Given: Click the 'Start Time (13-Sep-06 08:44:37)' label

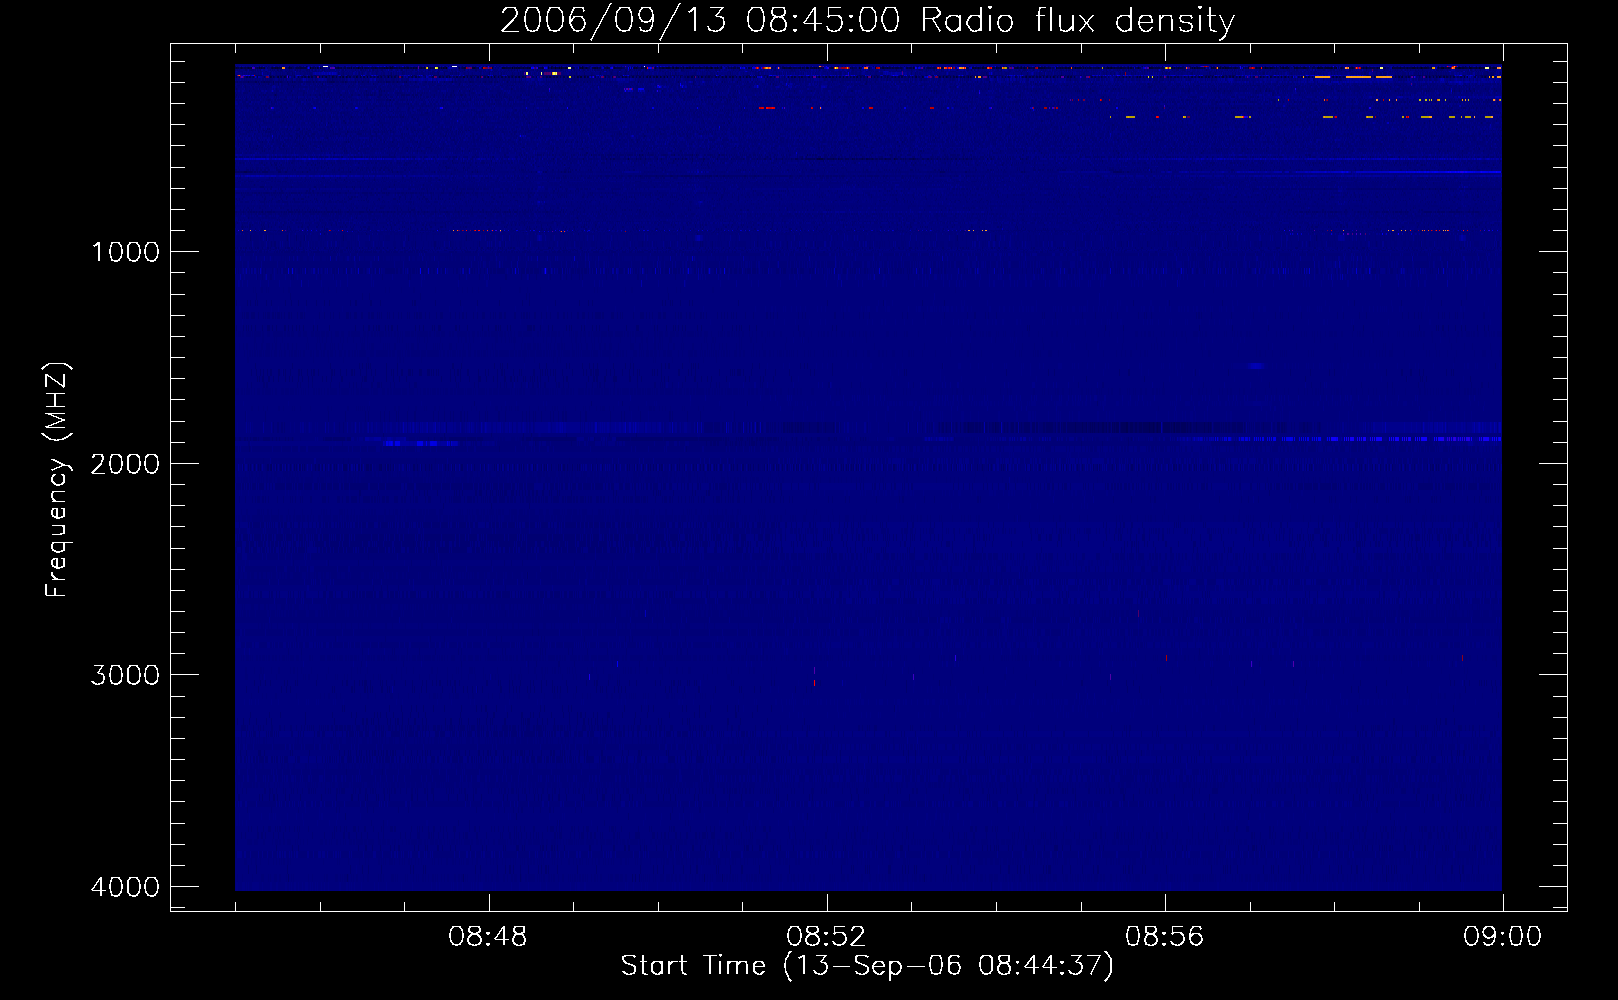Looking at the screenshot, I should pos(867,966).
